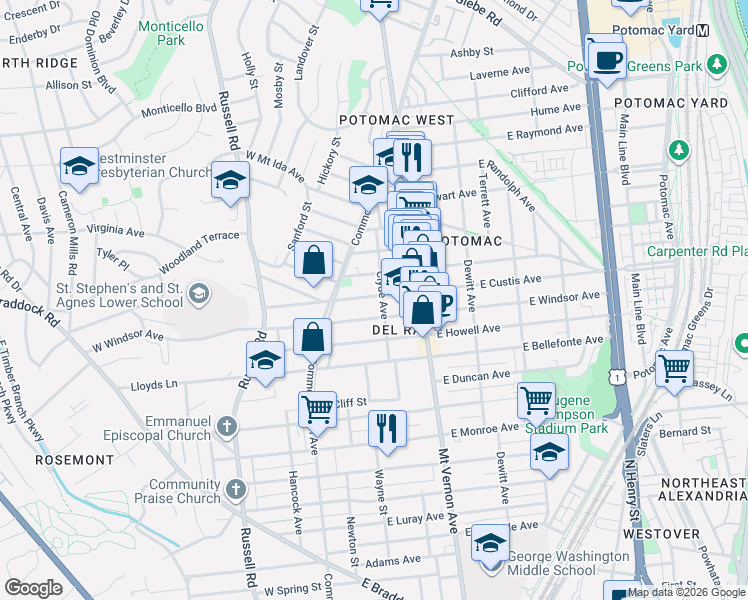Click the park tree icon east of Main Line Blvd
This screenshot has width=748, height=600.
coord(678,150)
